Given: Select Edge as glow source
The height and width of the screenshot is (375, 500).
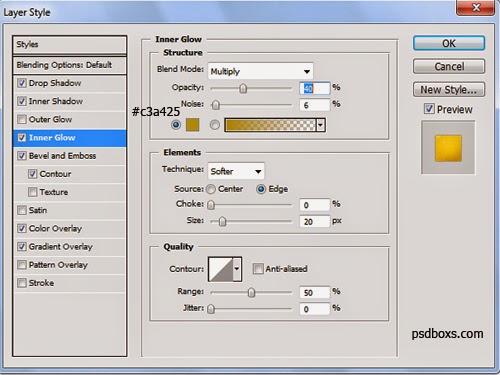Looking at the screenshot, I should (261, 189).
